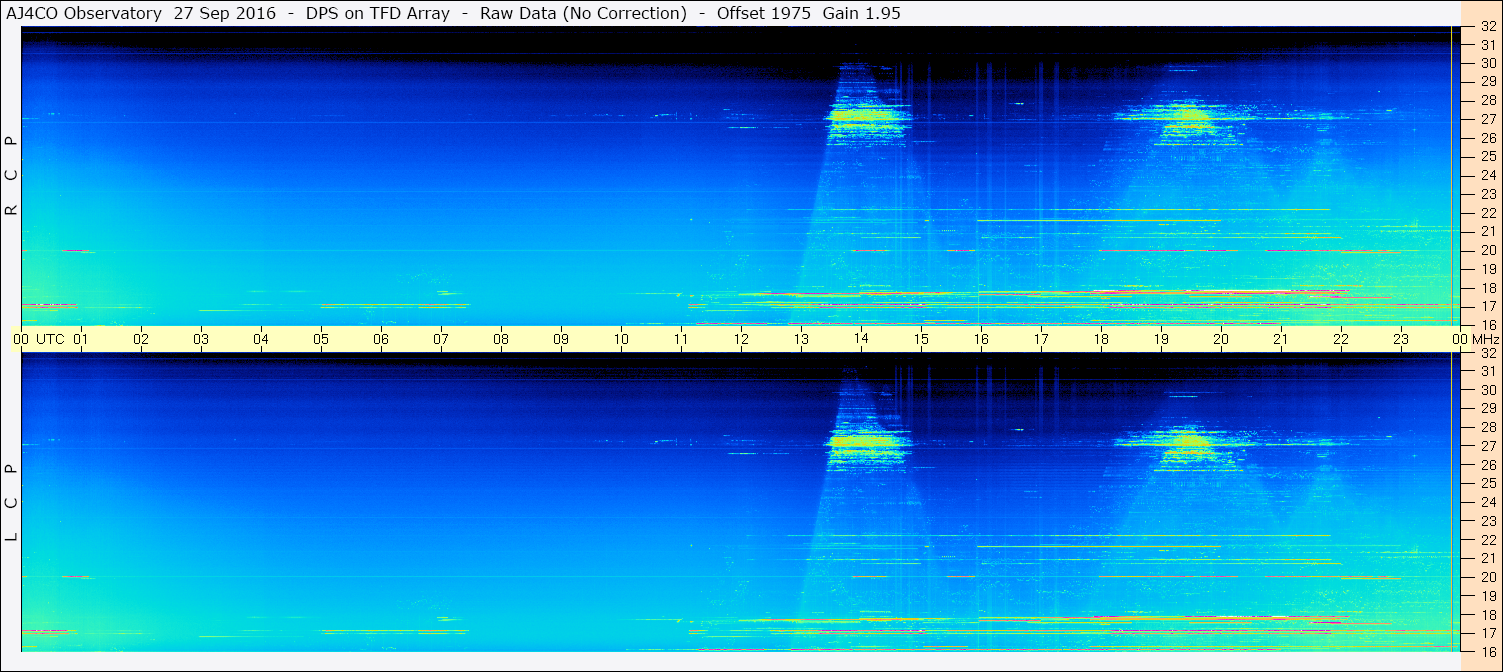Pick the 17 hour mark on time axis

tap(1041, 339)
